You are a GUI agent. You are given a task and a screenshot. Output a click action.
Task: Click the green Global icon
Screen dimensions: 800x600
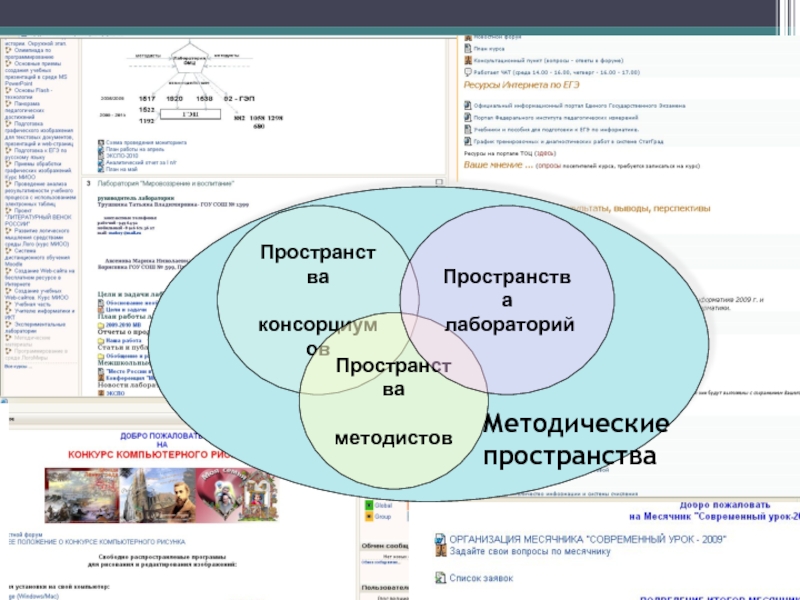click(367, 504)
